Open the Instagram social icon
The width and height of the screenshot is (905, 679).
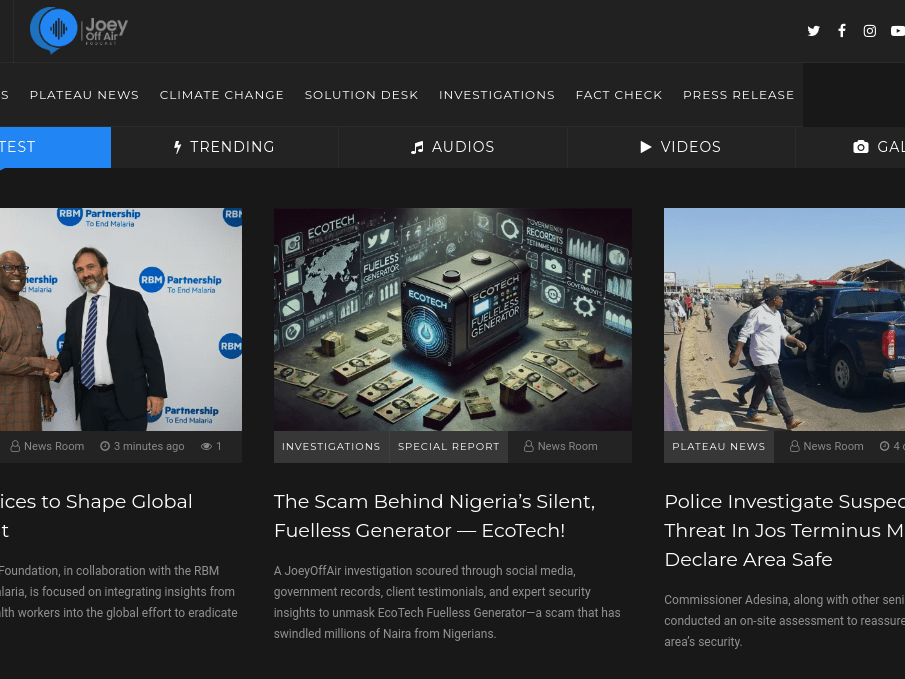[x=869, y=31]
